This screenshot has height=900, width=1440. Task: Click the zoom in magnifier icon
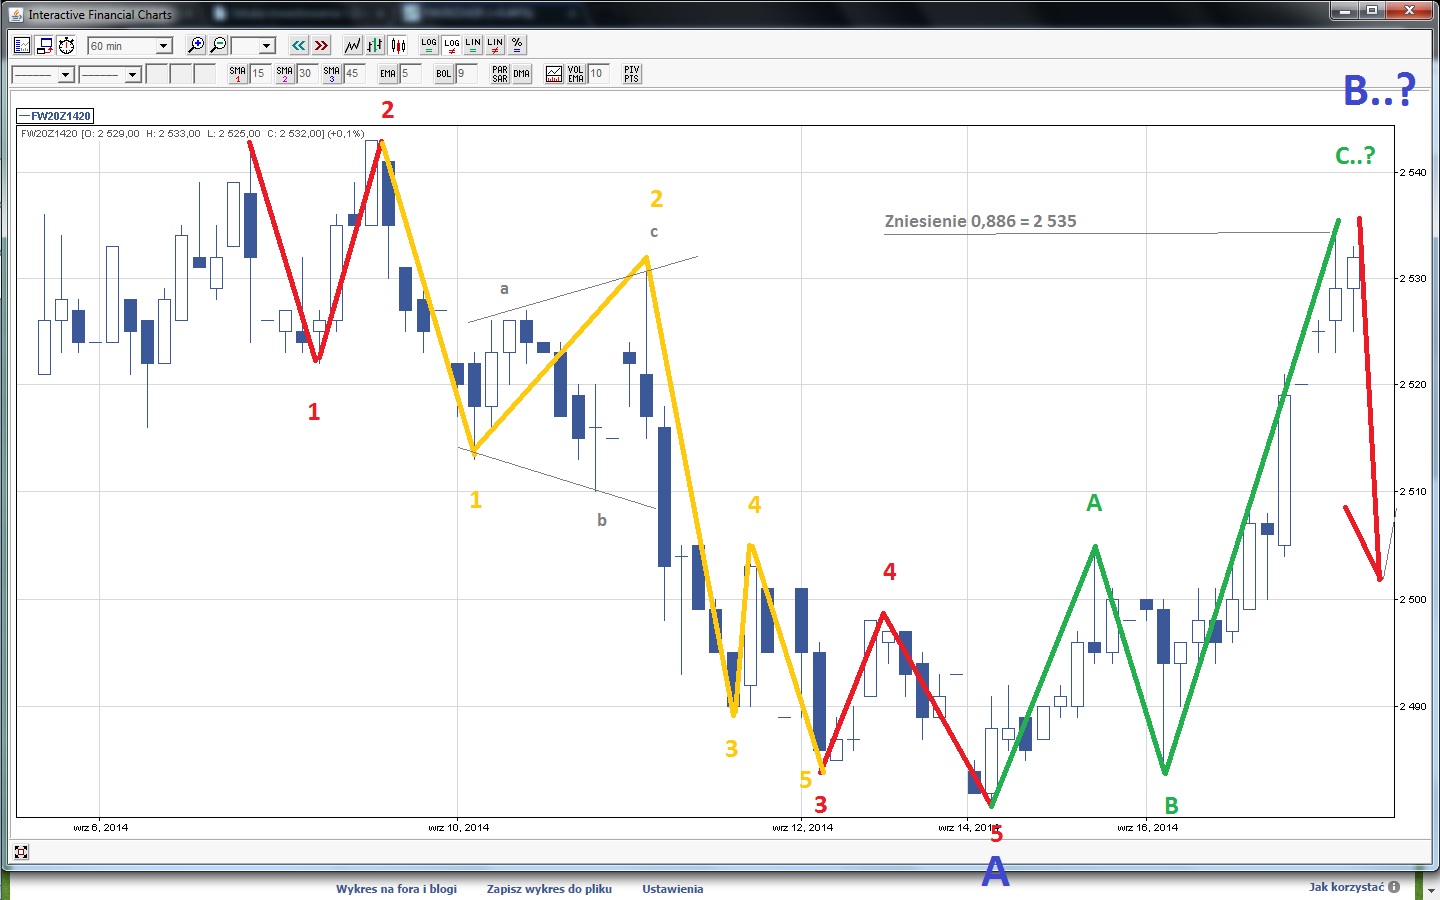coord(196,45)
